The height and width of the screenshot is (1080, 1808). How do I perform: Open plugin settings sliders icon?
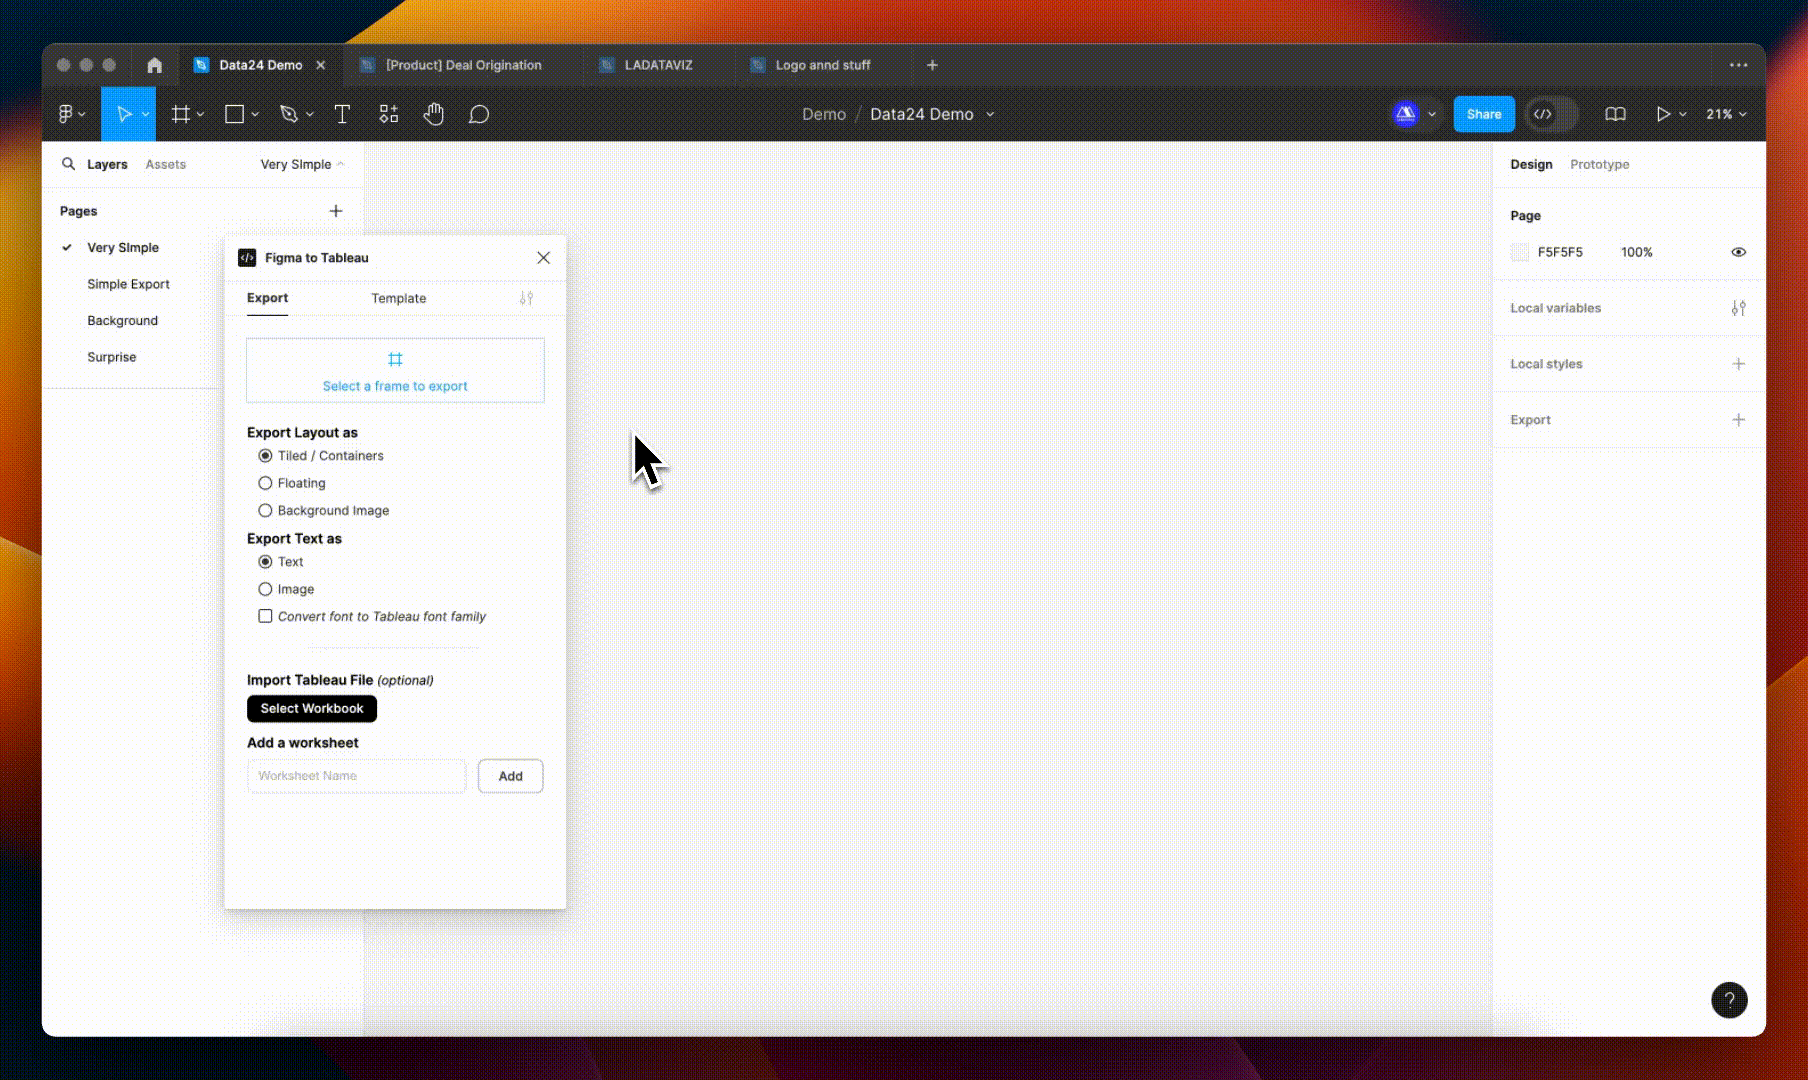coord(527,298)
